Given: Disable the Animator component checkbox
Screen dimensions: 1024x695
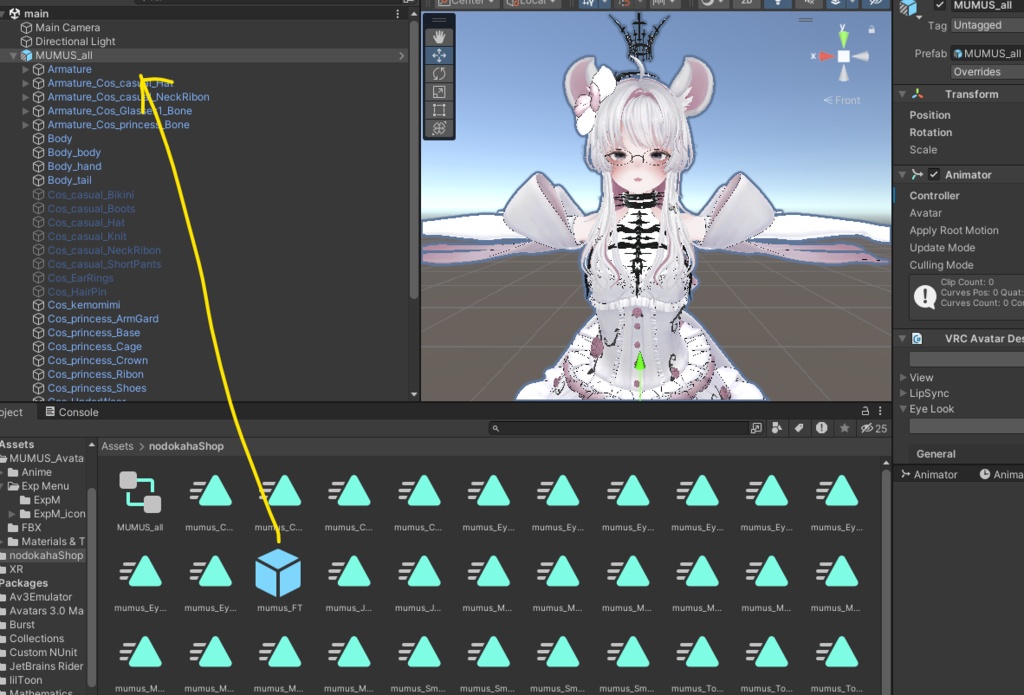Looking at the screenshot, I should click(x=934, y=175).
